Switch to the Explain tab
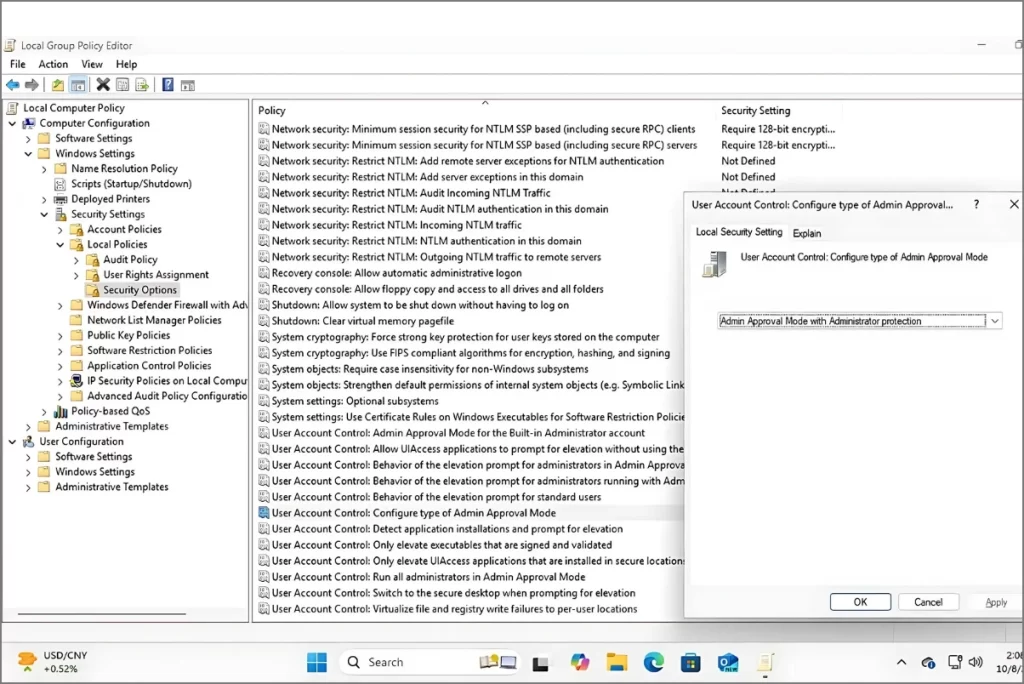The height and width of the screenshot is (684, 1024). [807, 233]
